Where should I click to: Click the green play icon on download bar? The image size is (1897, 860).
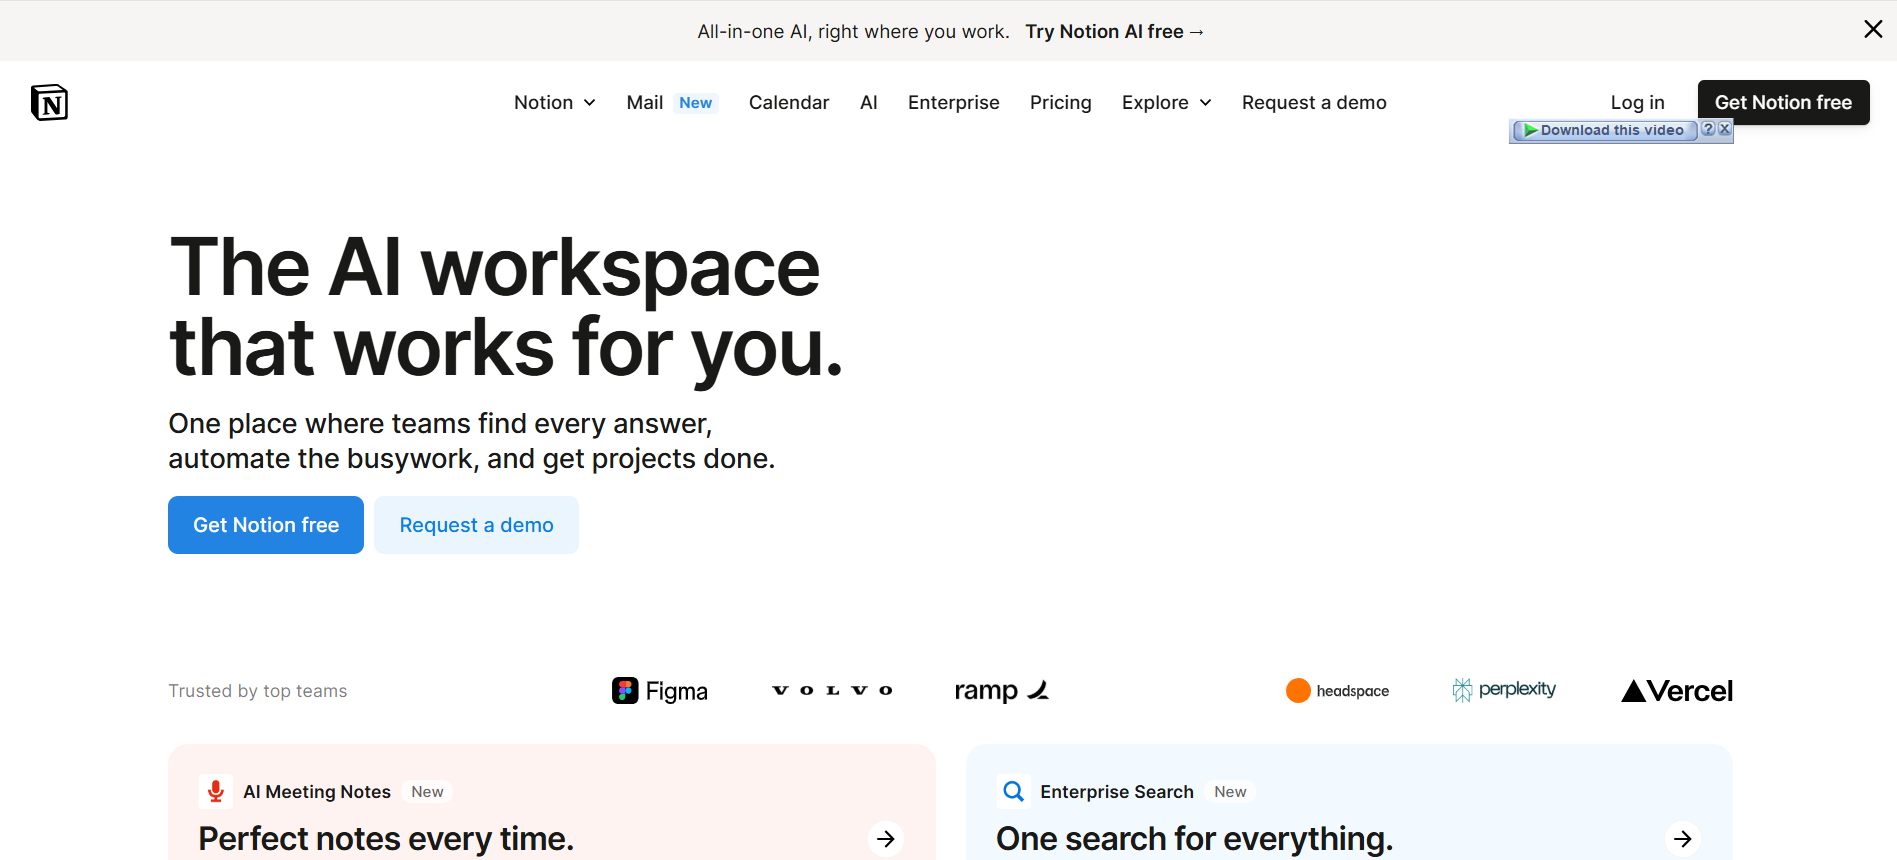pyautogui.click(x=1530, y=130)
